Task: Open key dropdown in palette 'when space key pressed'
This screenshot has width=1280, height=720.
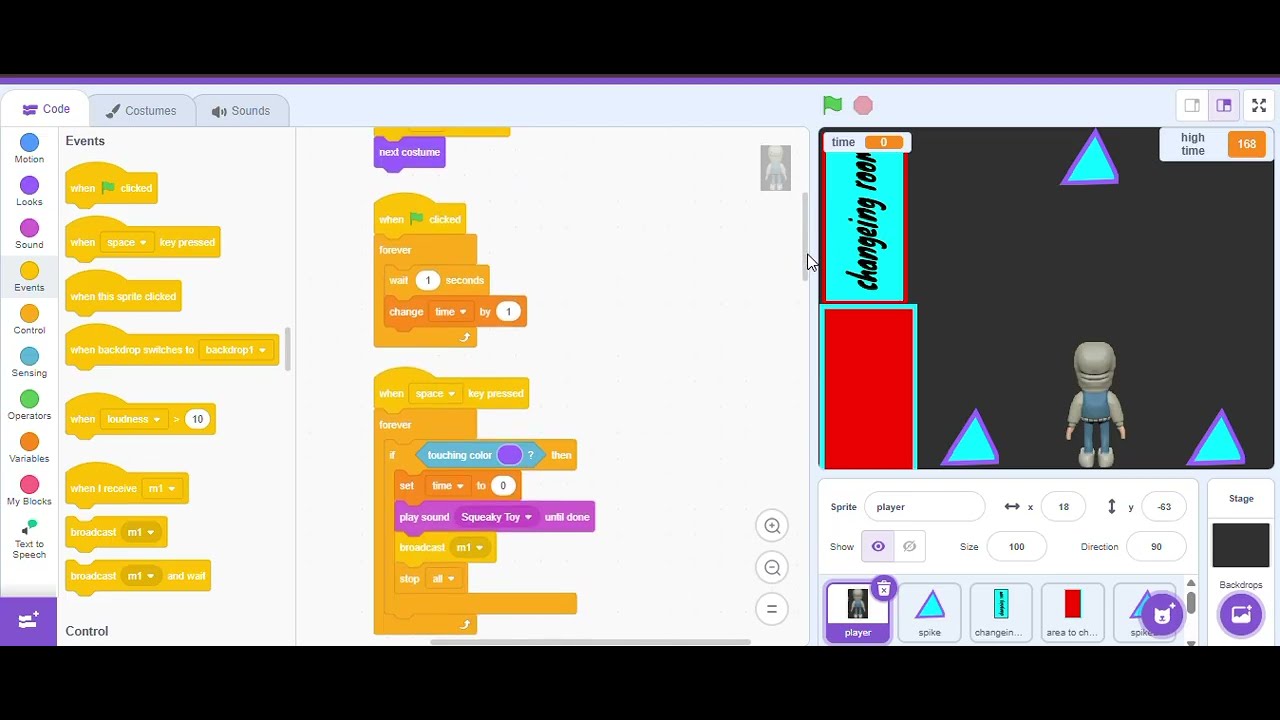Action: (126, 243)
